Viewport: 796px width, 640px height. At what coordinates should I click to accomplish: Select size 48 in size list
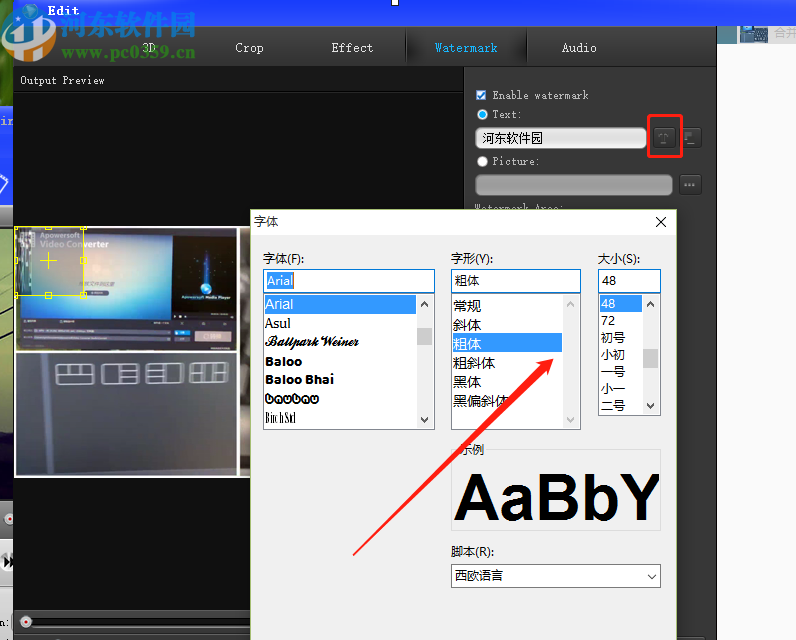[620, 304]
